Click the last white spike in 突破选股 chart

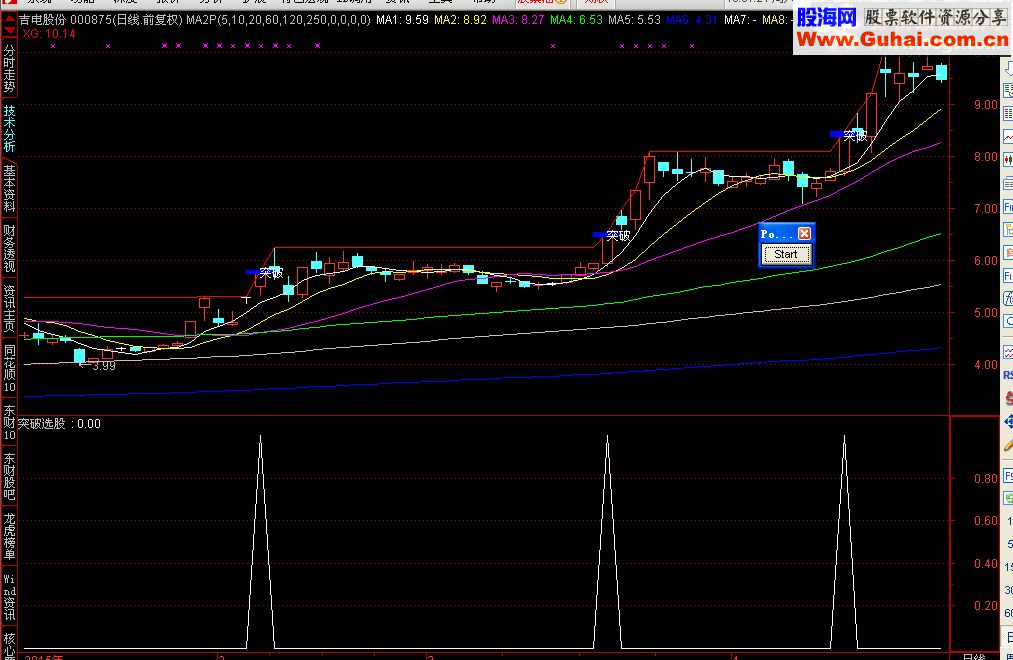click(844, 541)
